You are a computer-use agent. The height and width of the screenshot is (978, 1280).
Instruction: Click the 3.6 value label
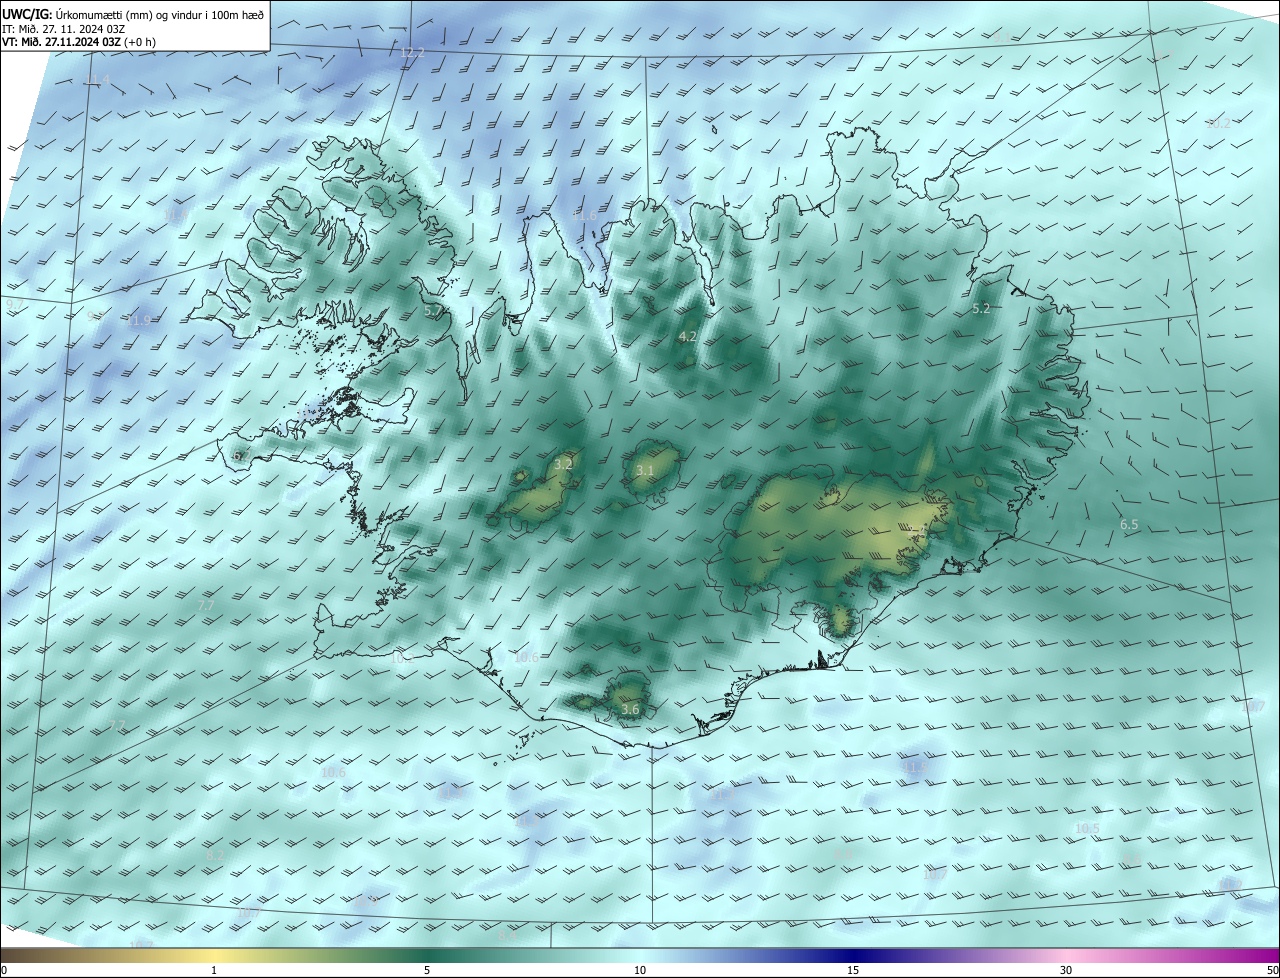630,710
